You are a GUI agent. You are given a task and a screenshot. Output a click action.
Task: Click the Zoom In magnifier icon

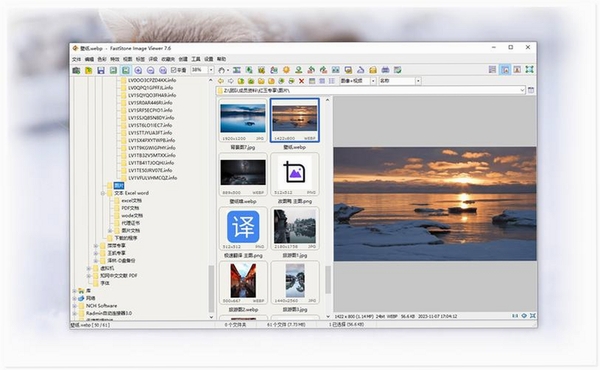[x=138, y=70]
